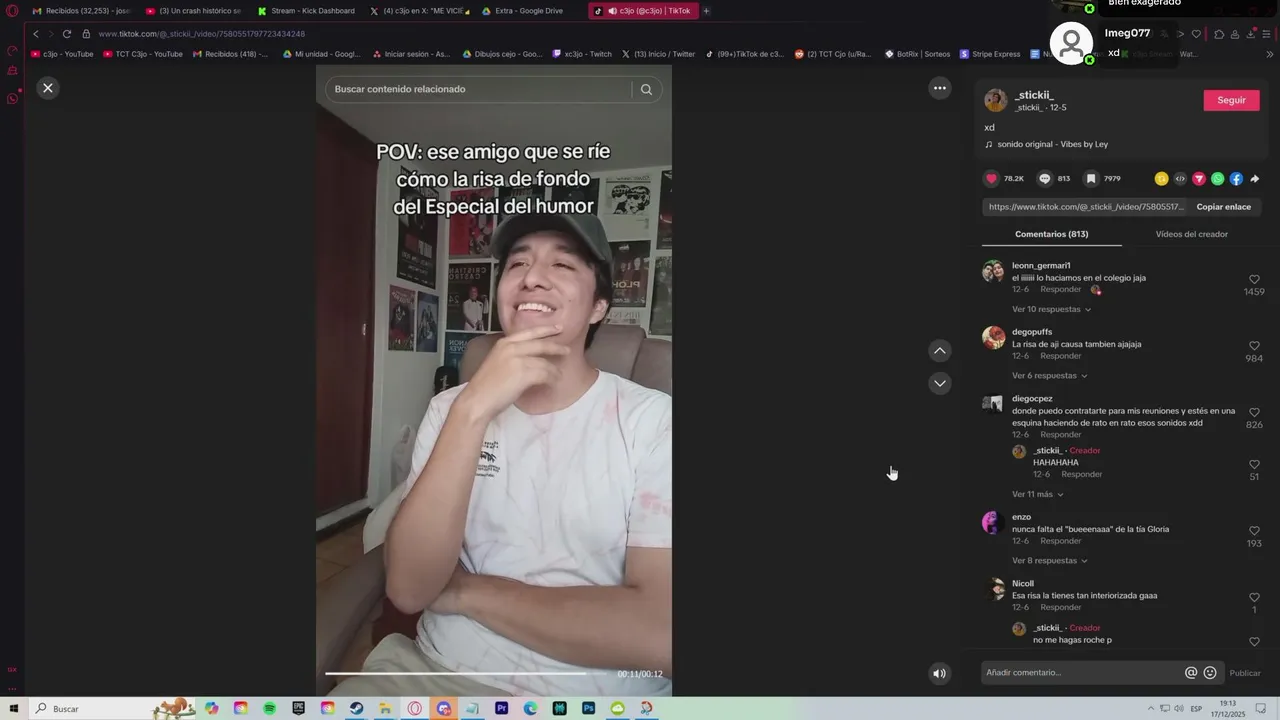Image resolution: width=1280 pixels, height=720 pixels.
Task: Reply to enzo's comment via Responder
Action: (1060, 541)
